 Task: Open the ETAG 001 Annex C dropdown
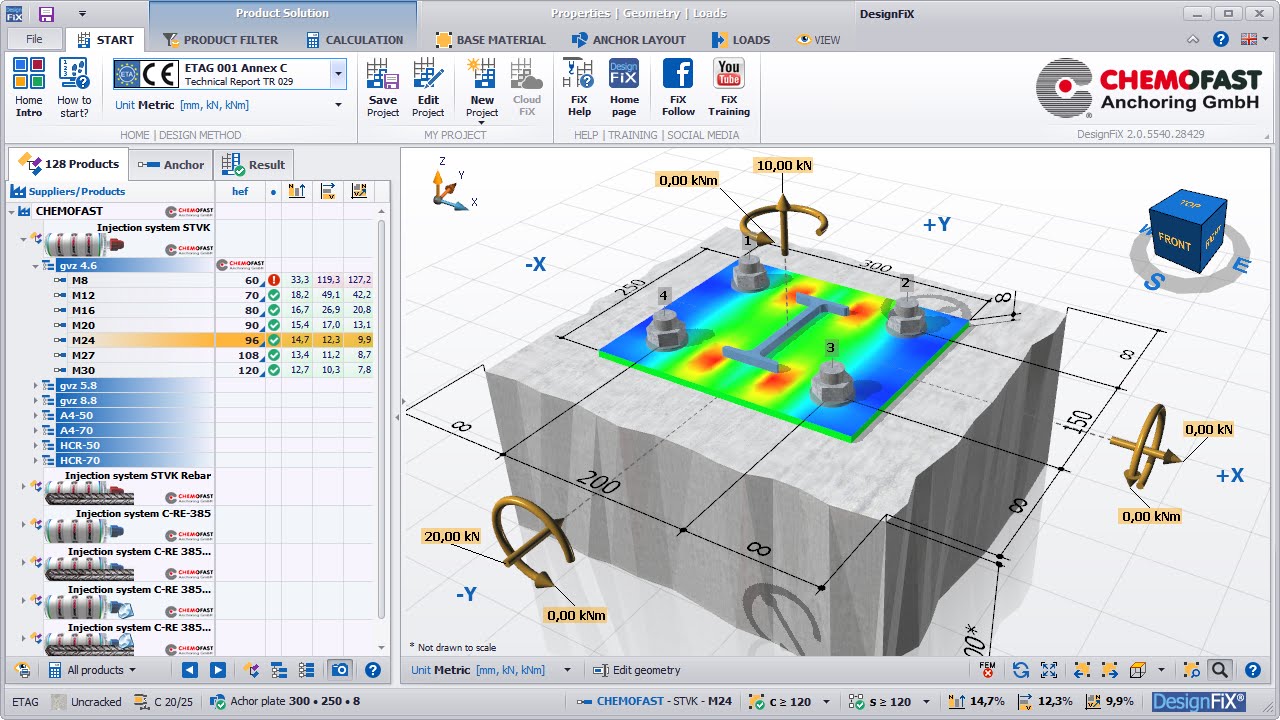(338, 74)
